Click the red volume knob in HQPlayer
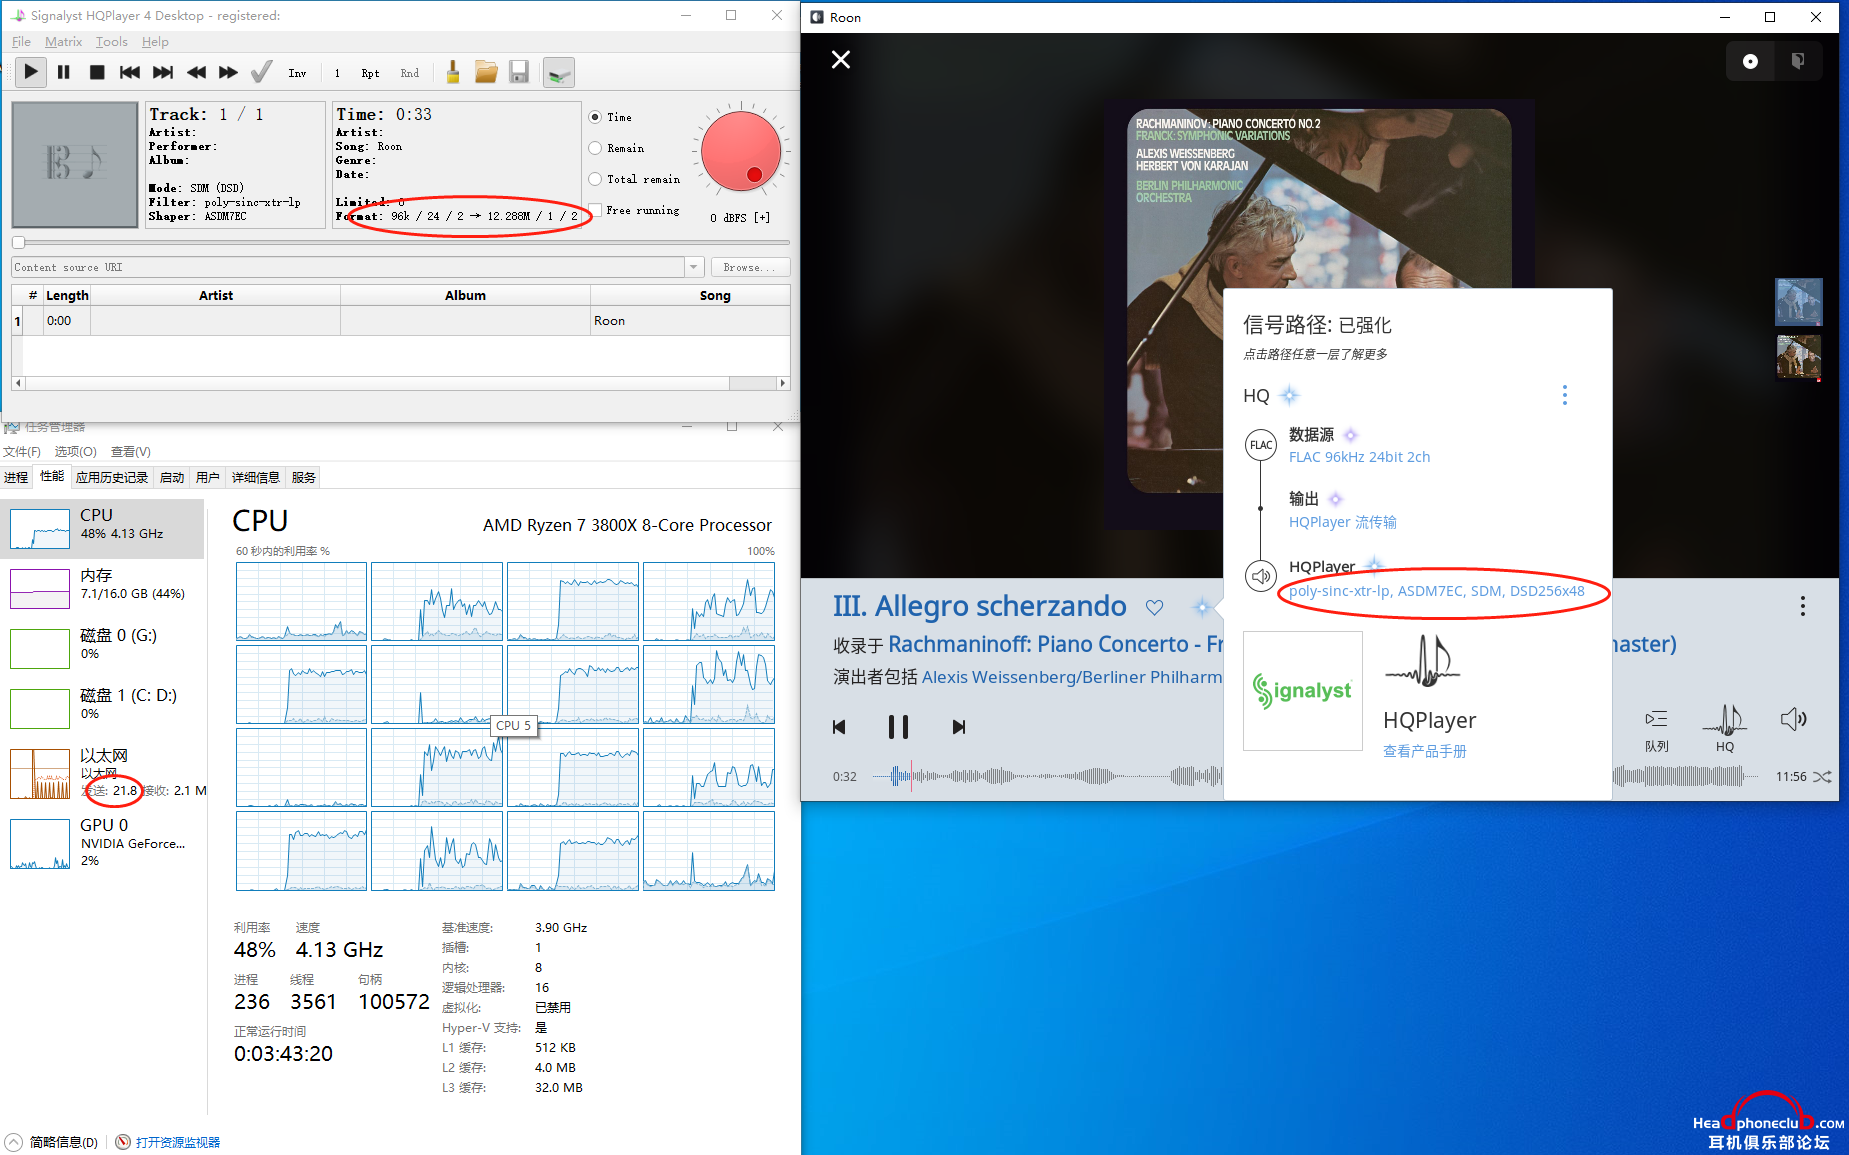Screen dimensions: 1849x1155 click(x=741, y=152)
